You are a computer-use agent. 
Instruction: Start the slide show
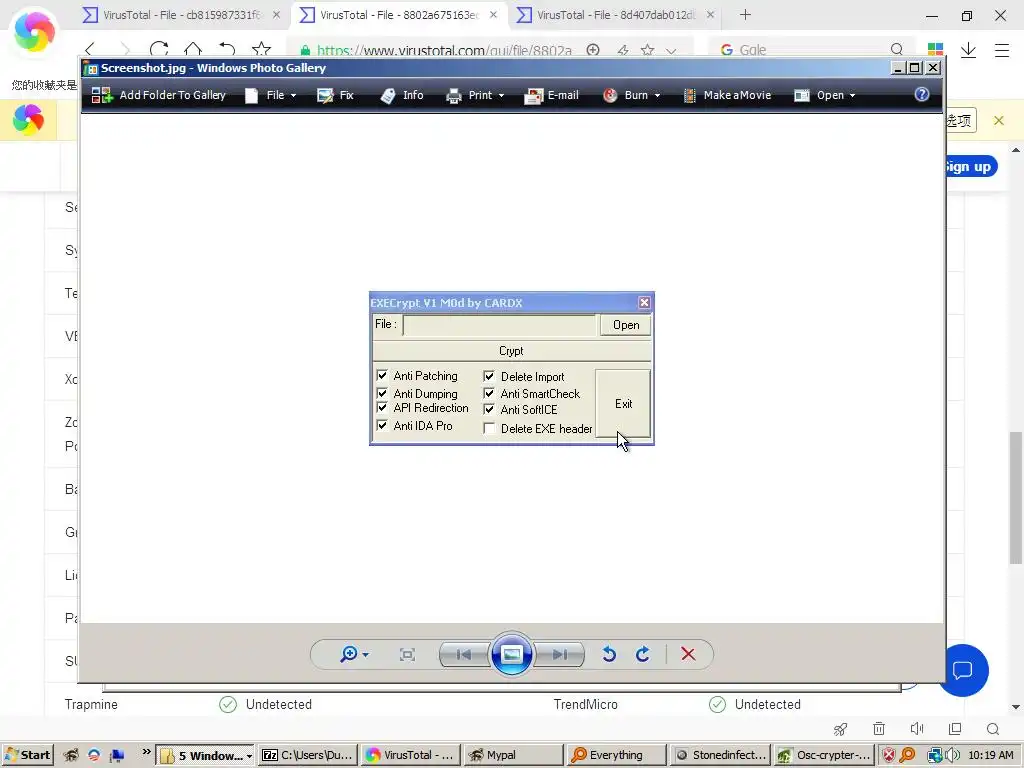click(511, 654)
